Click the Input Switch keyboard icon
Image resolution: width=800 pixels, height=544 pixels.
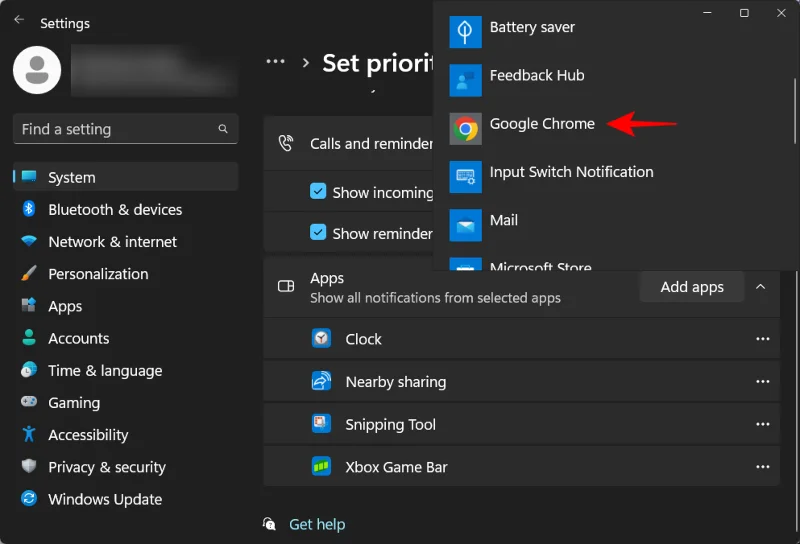click(x=465, y=177)
